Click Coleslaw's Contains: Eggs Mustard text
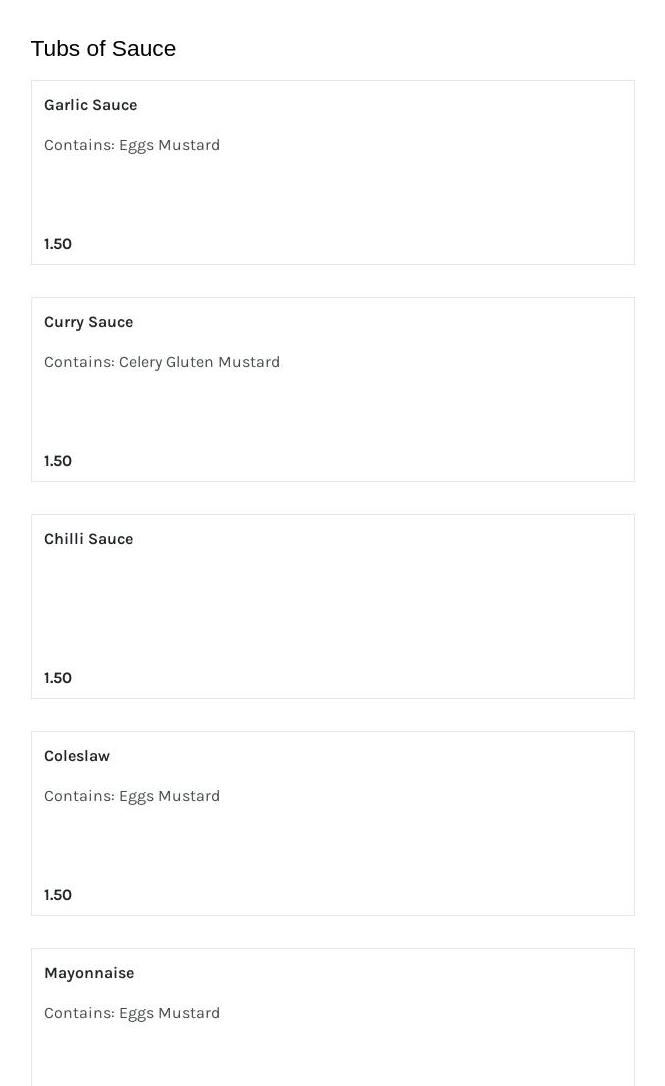The width and height of the screenshot is (665, 1086). [x=132, y=796]
